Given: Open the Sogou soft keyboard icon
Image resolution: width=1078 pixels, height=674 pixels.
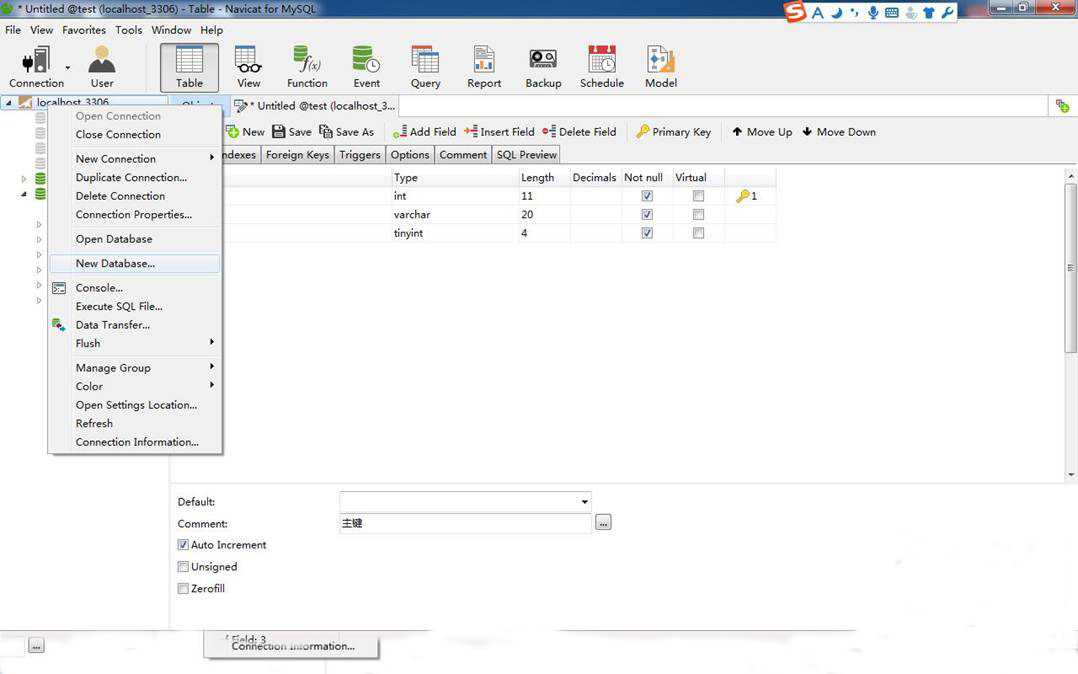Looking at the screenshot, I should click(892, 12).
